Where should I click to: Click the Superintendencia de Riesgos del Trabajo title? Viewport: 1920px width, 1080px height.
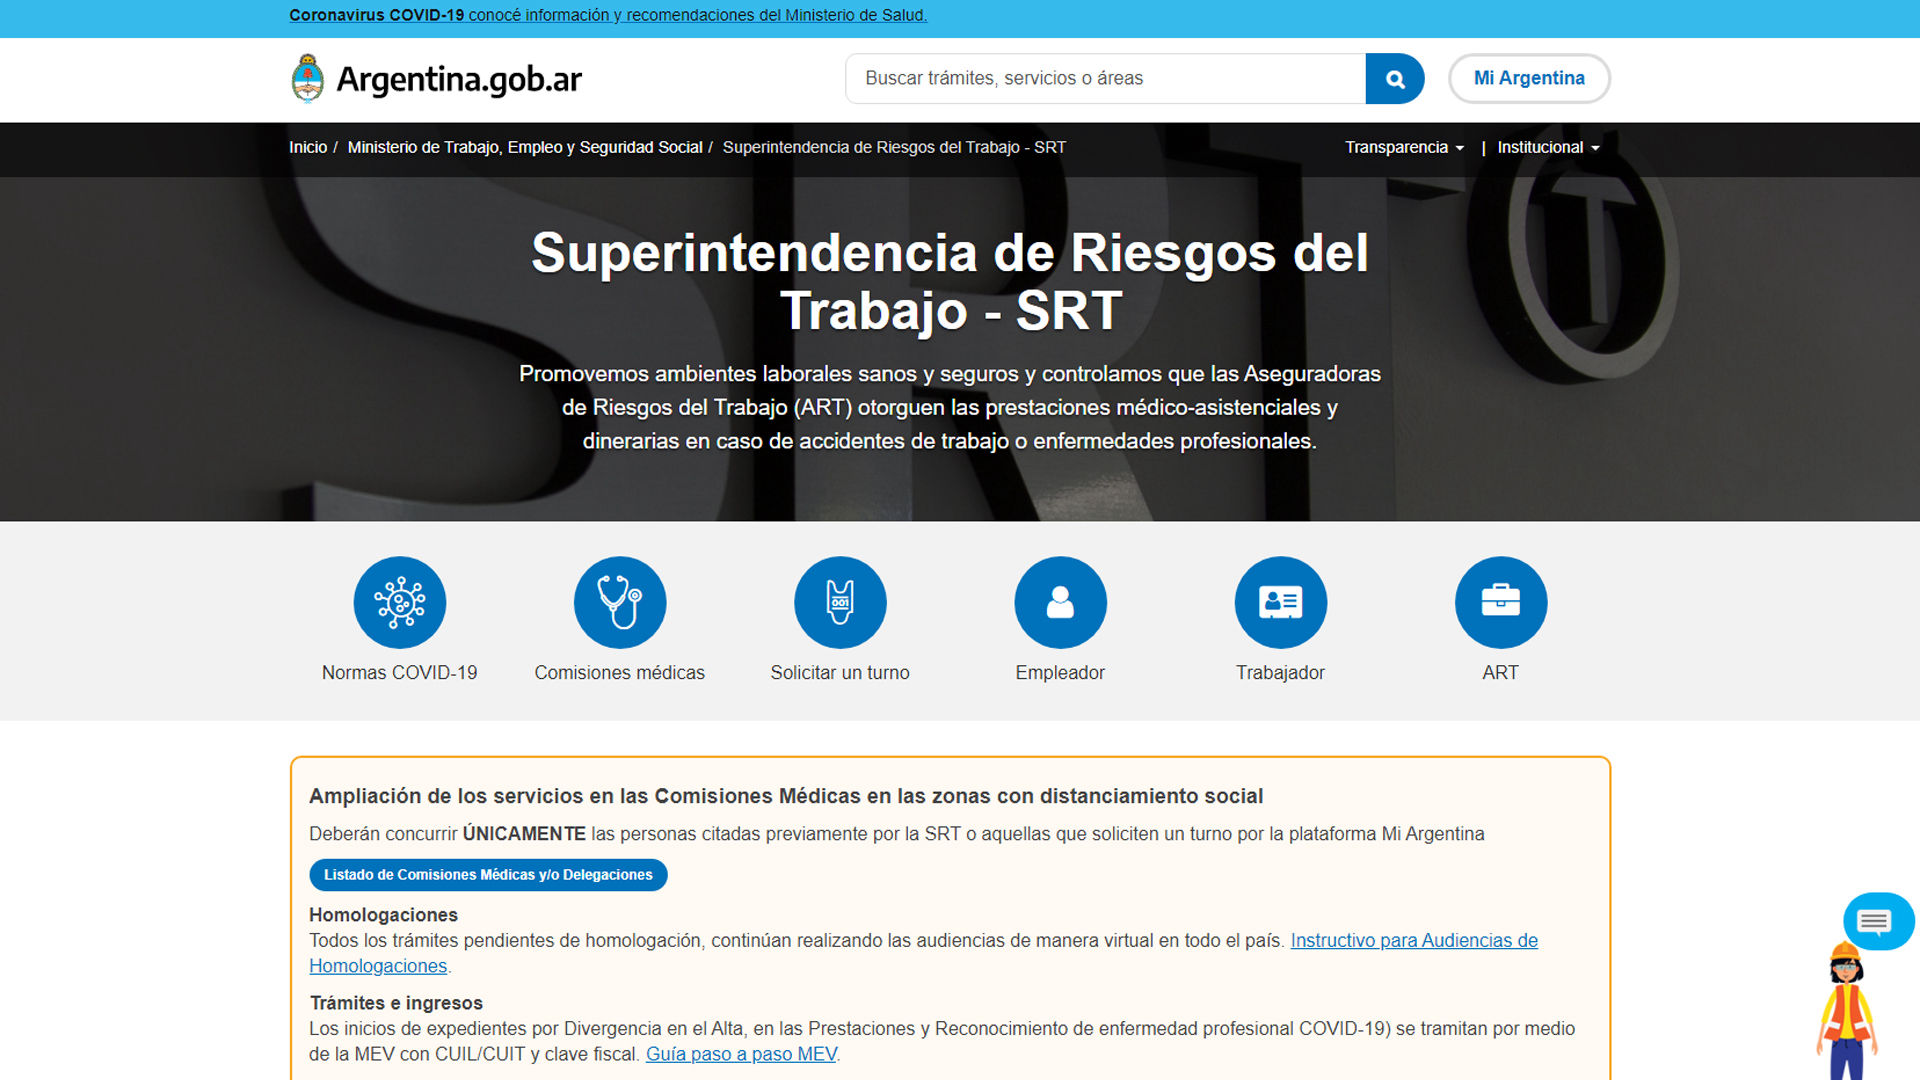coord(950,281)
